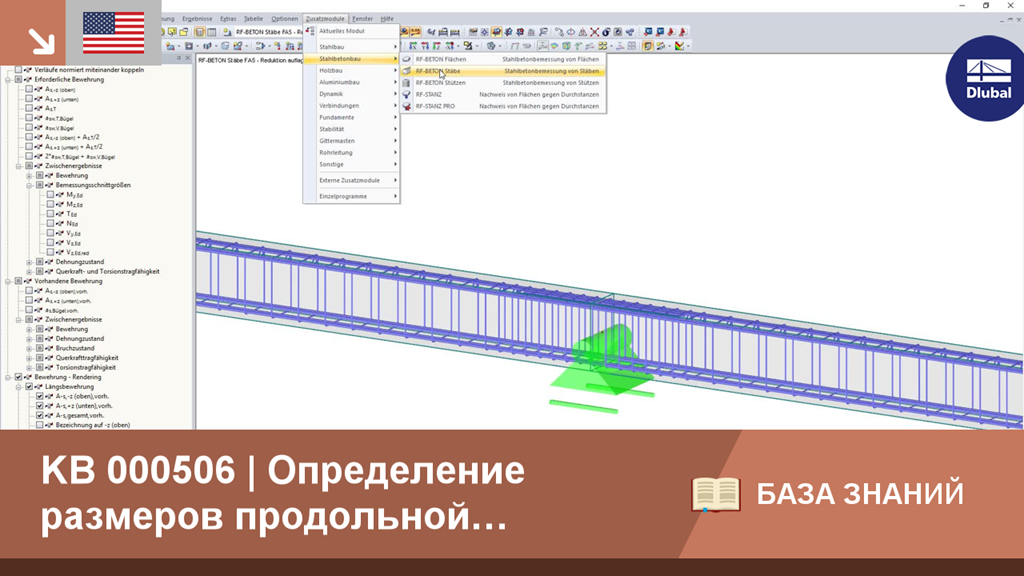Click the RF-BETON Flächen module icon
Image resolution: width=1024 pixels, height=576 pixels.
tap(406, 59)
